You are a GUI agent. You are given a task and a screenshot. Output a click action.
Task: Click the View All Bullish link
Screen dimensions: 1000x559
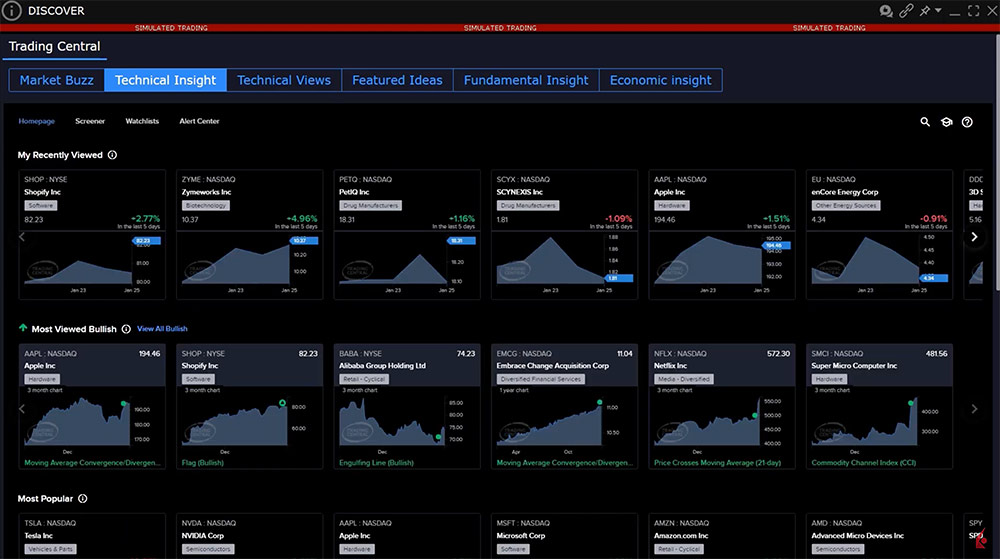[162, 329]
